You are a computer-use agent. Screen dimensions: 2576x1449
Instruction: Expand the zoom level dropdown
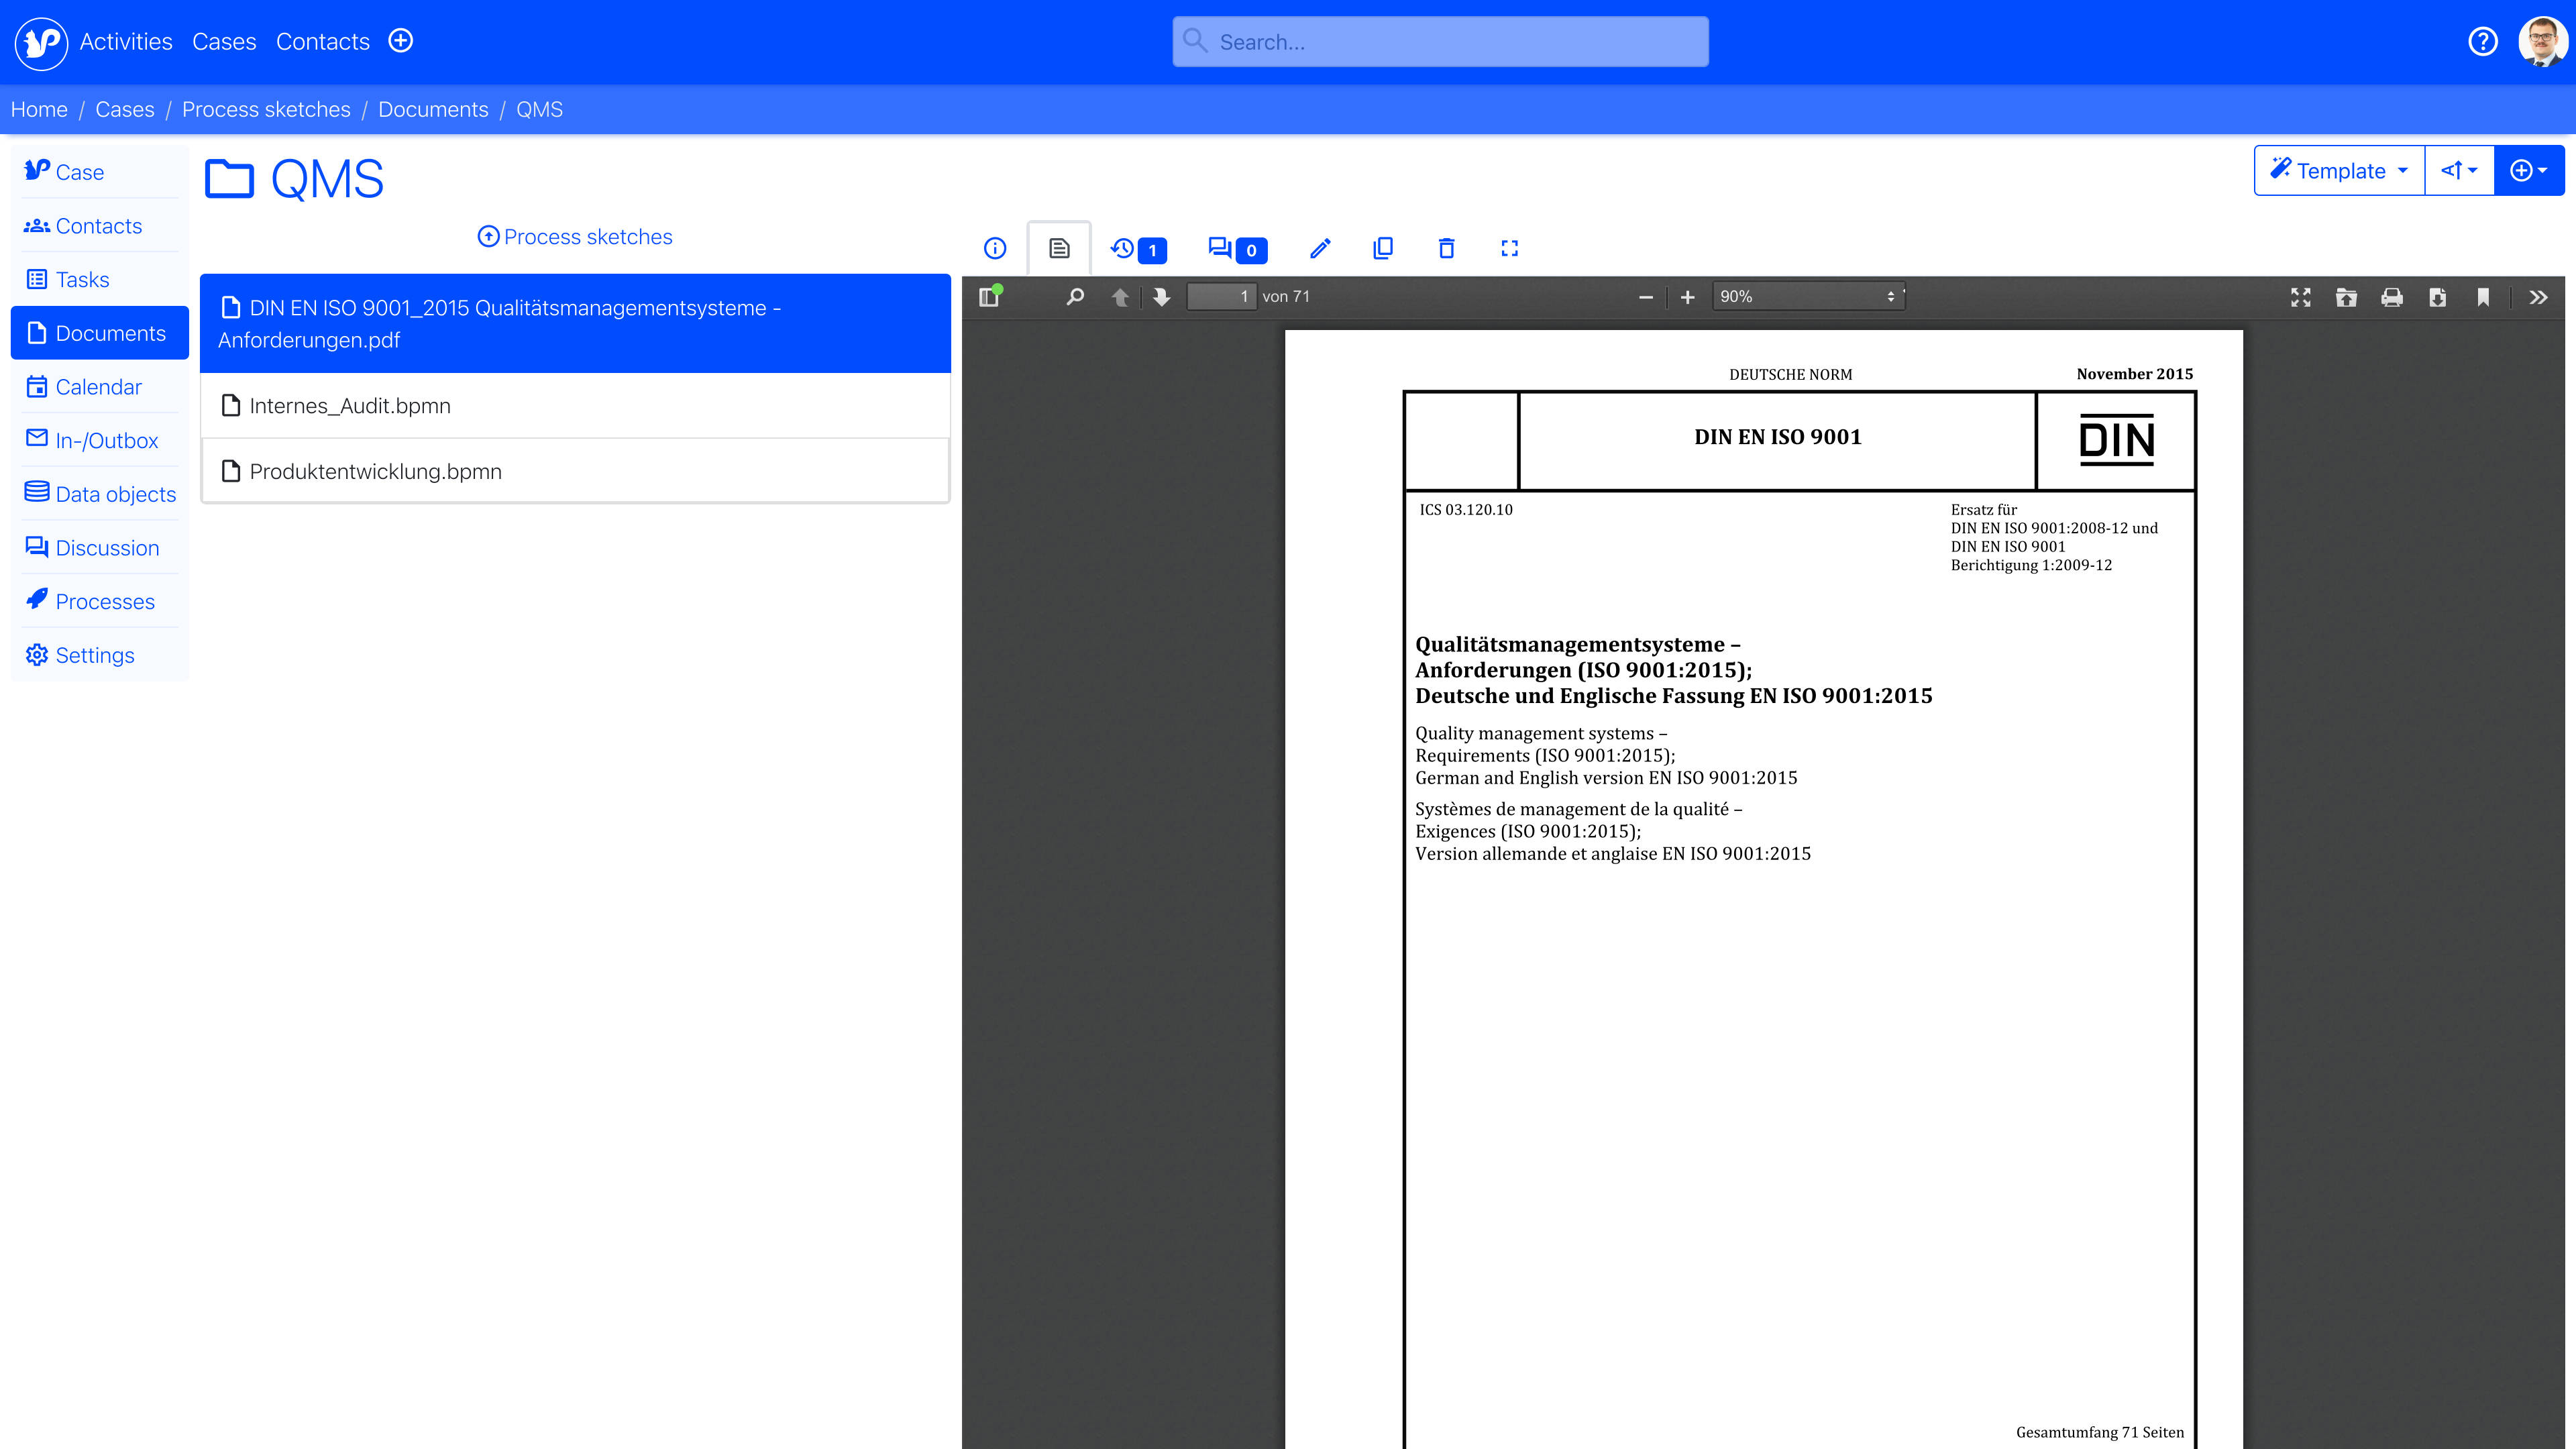1891,295
